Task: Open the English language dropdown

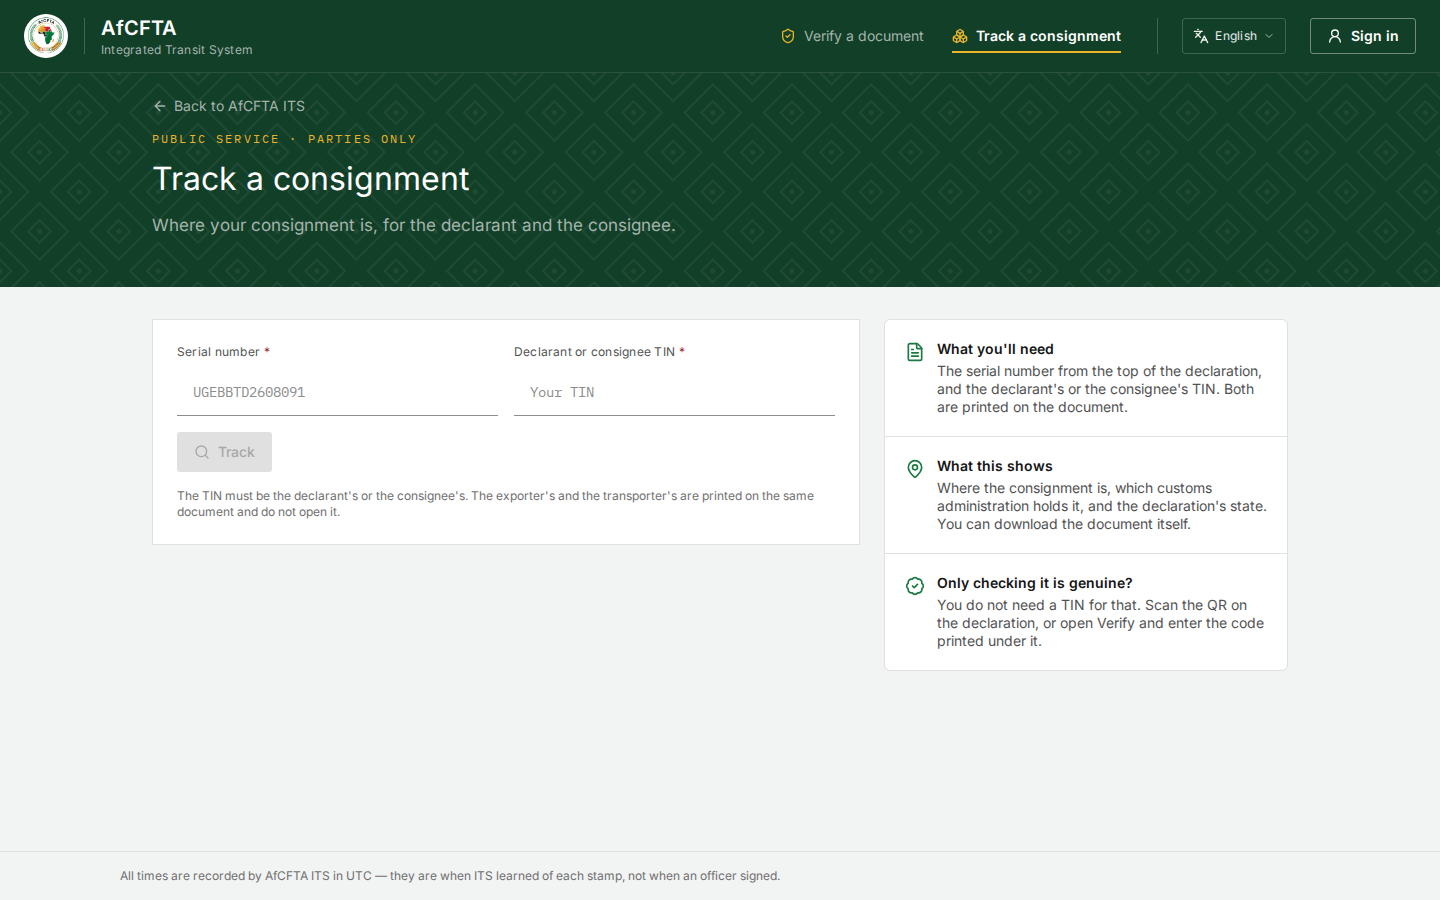Action: [1234, 36]
